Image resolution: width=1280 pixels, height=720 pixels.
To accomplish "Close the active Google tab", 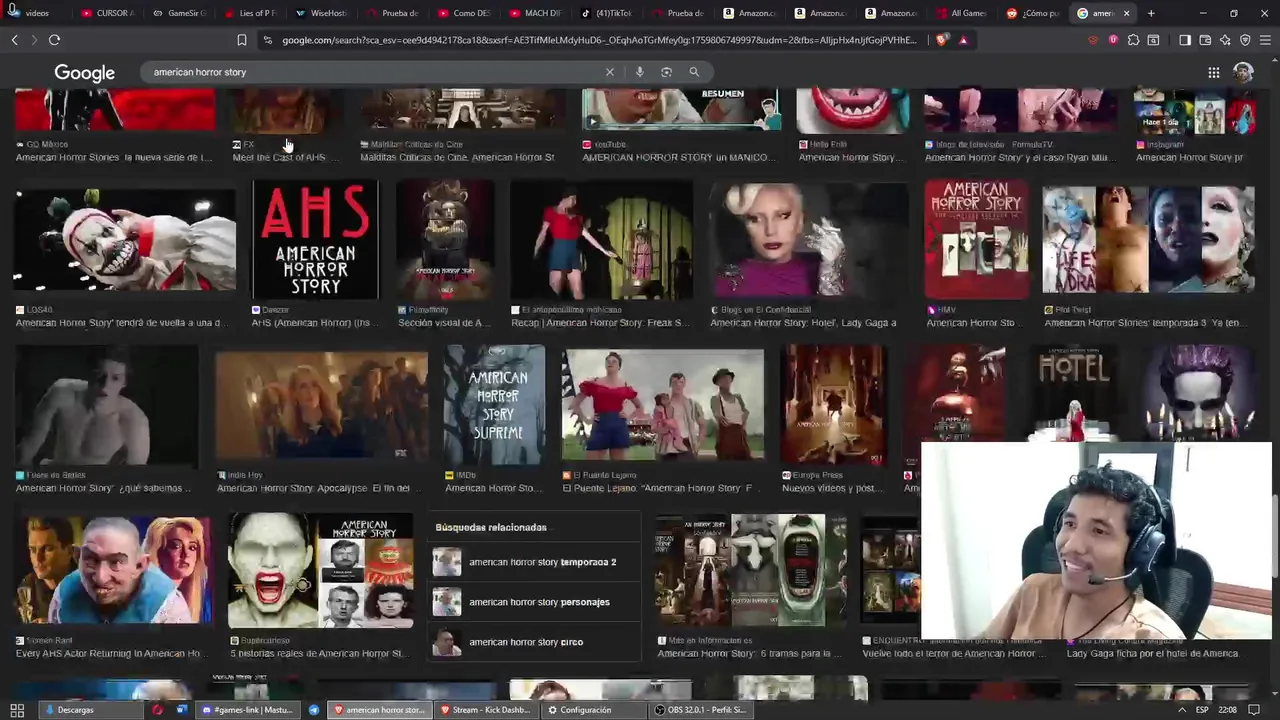I will [1126, 13].
